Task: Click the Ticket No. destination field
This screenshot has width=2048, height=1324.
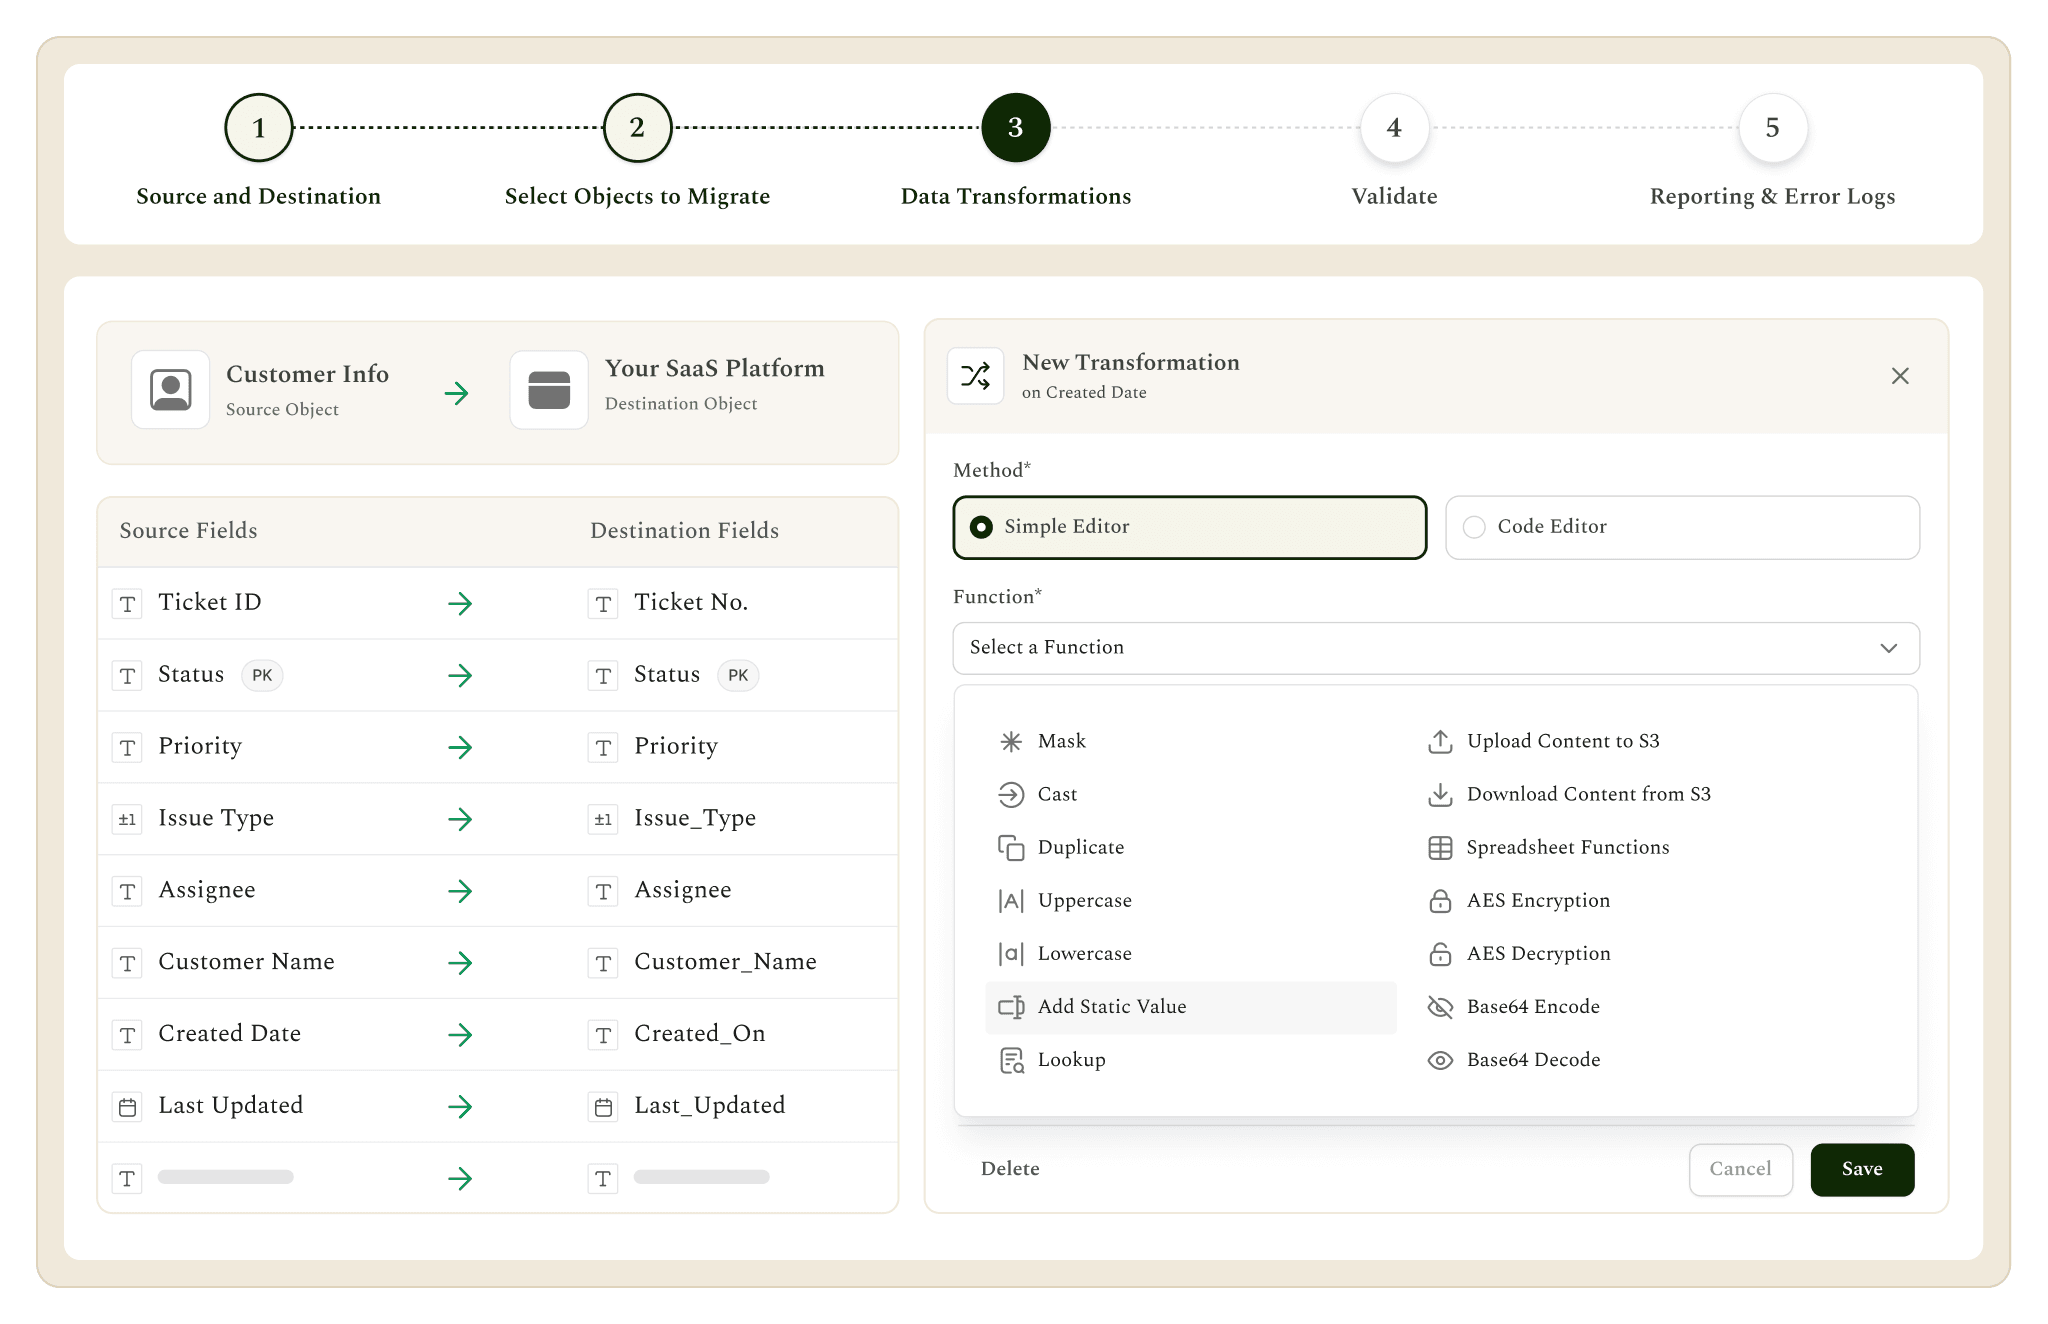Action: (x=691, y=603)
